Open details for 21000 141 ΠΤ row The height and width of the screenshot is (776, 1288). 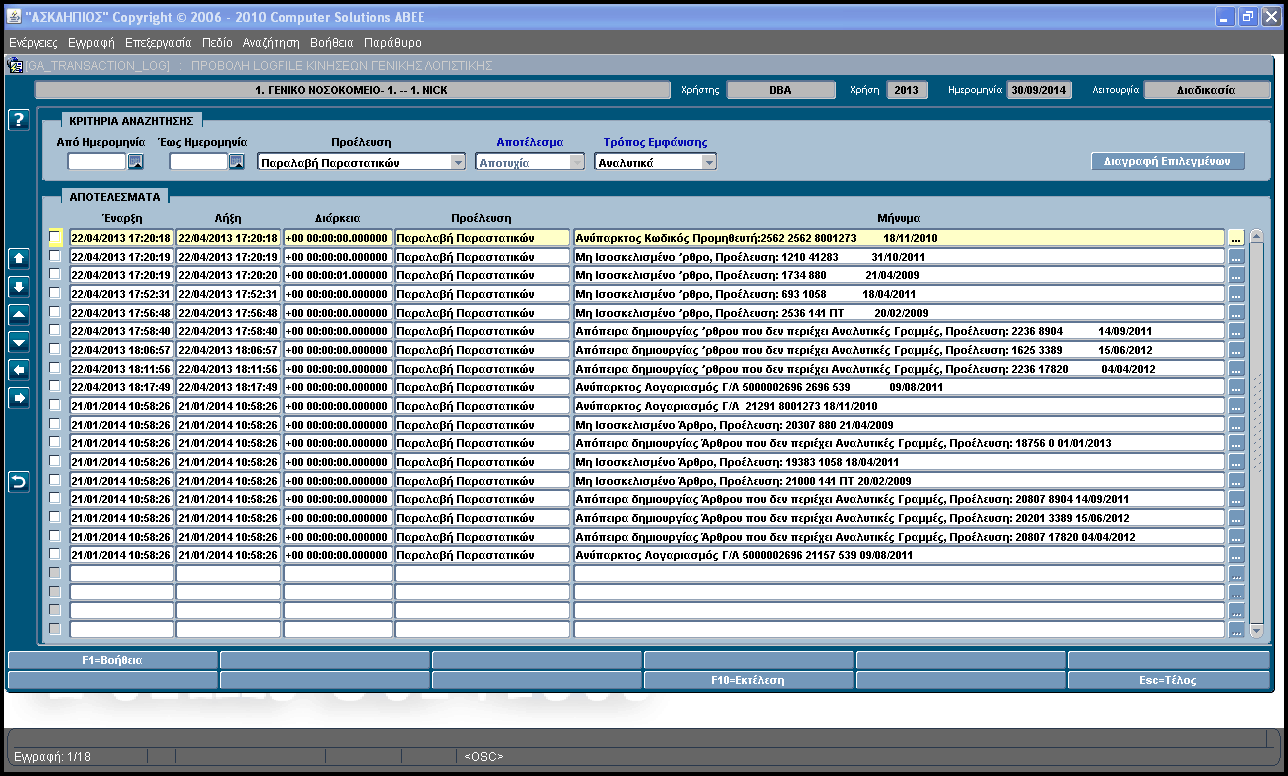pos(1236,481)
